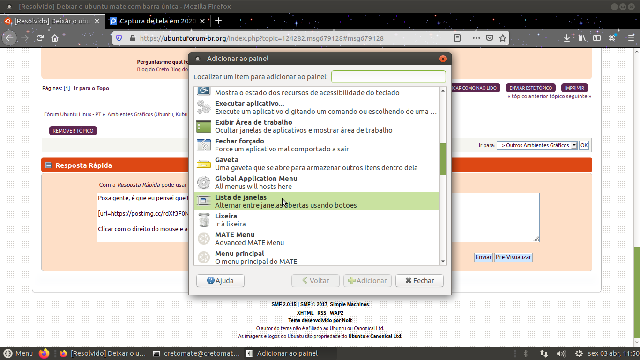The width and height of the screenshot is (640, 360).
Task: Open the Firefox library icon
Action: (582, 38)
